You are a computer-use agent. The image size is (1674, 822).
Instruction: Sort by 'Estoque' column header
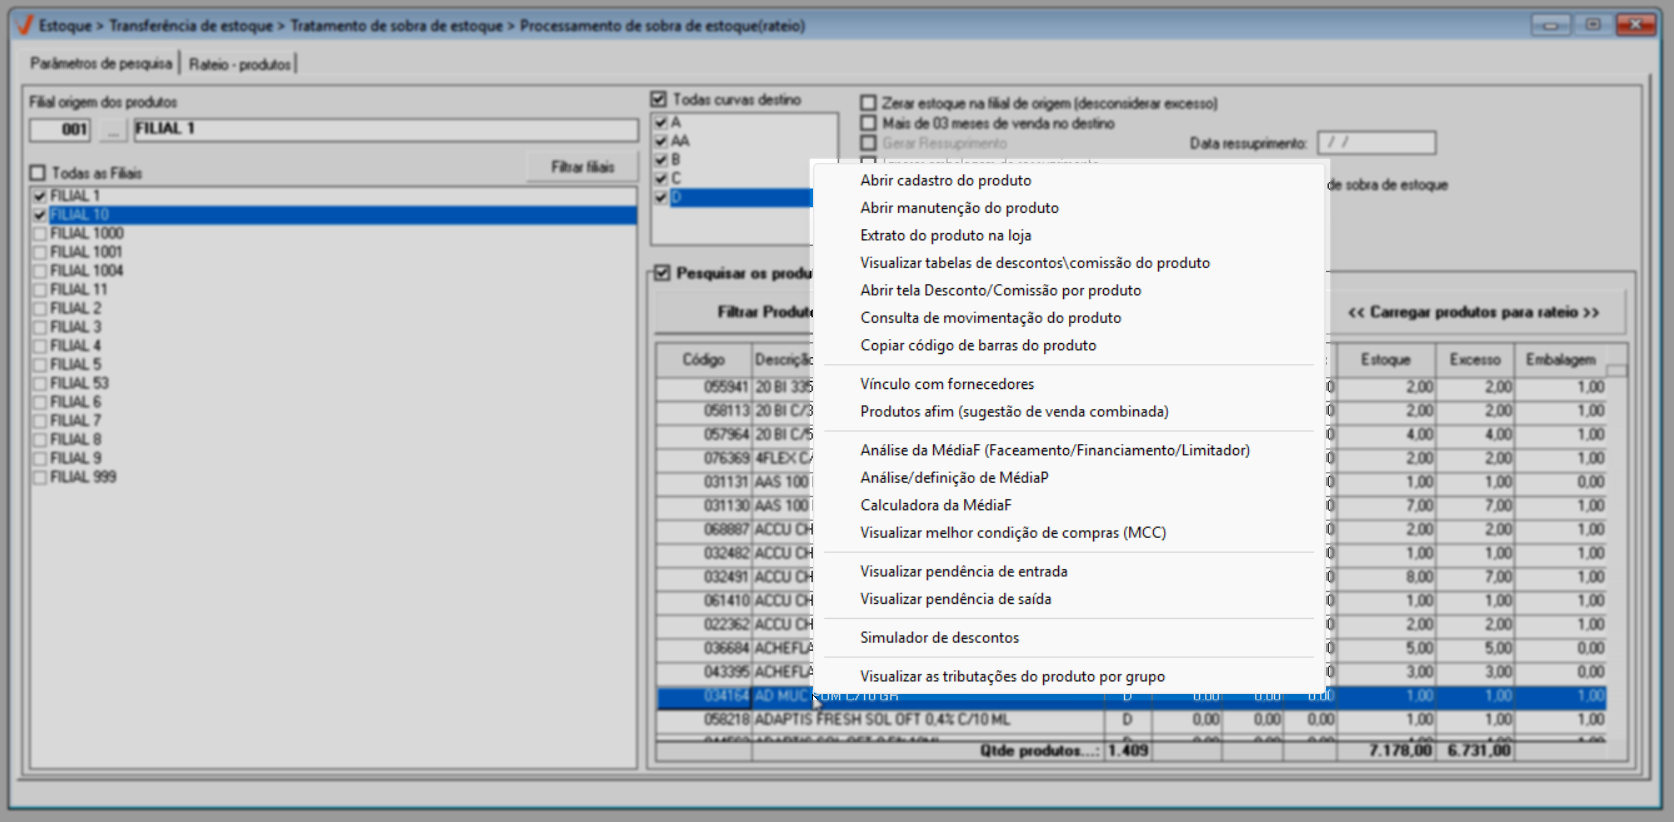(1386, 360)
